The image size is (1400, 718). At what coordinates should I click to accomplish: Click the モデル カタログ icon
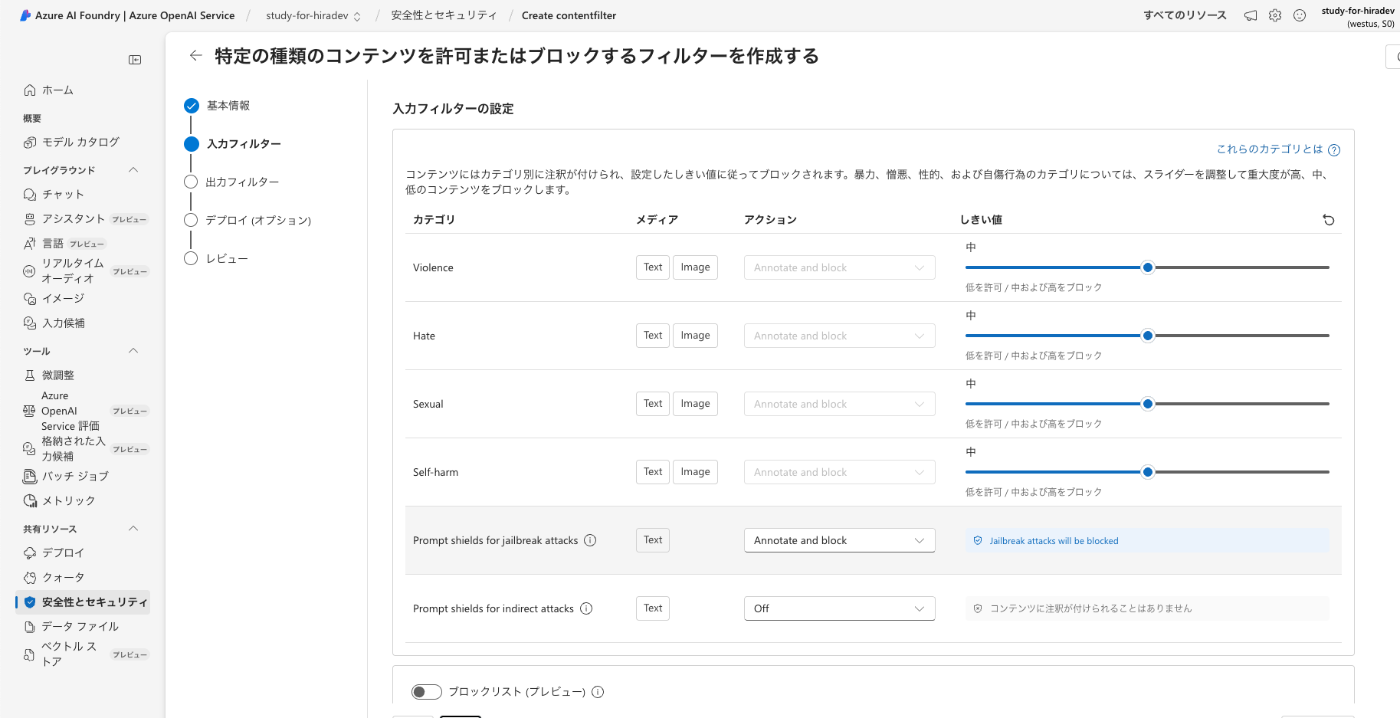tap(29, 142)
